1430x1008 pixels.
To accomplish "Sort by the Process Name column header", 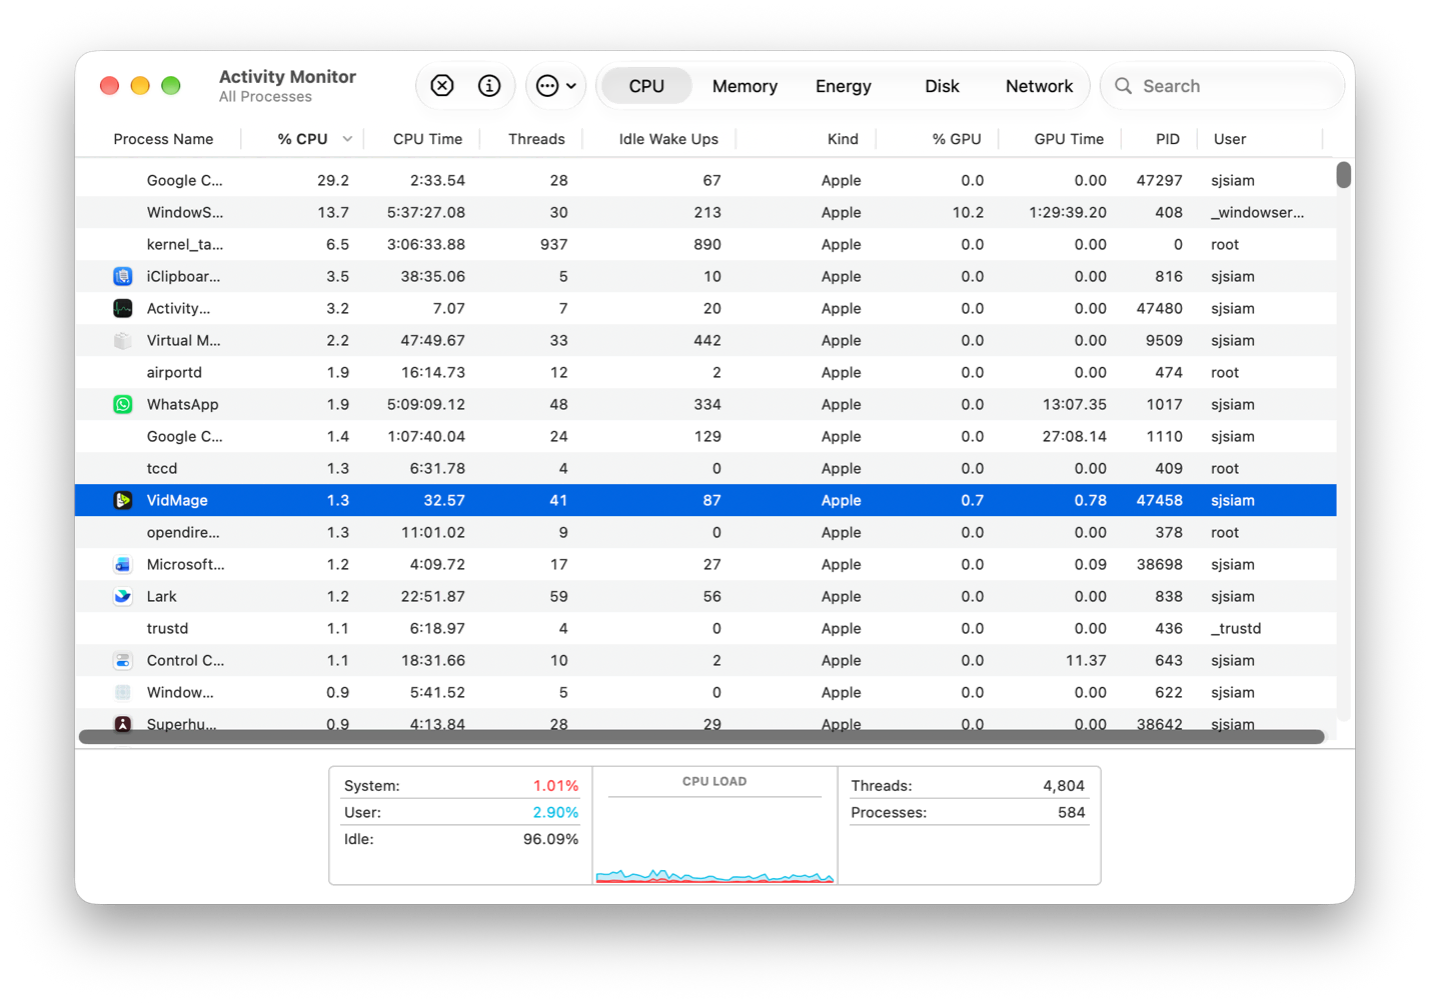I will [163, 139].
